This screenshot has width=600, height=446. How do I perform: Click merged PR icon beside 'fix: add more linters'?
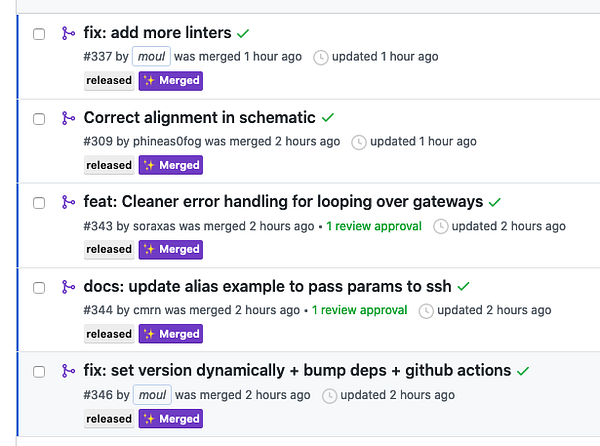[x=67, y=33]
